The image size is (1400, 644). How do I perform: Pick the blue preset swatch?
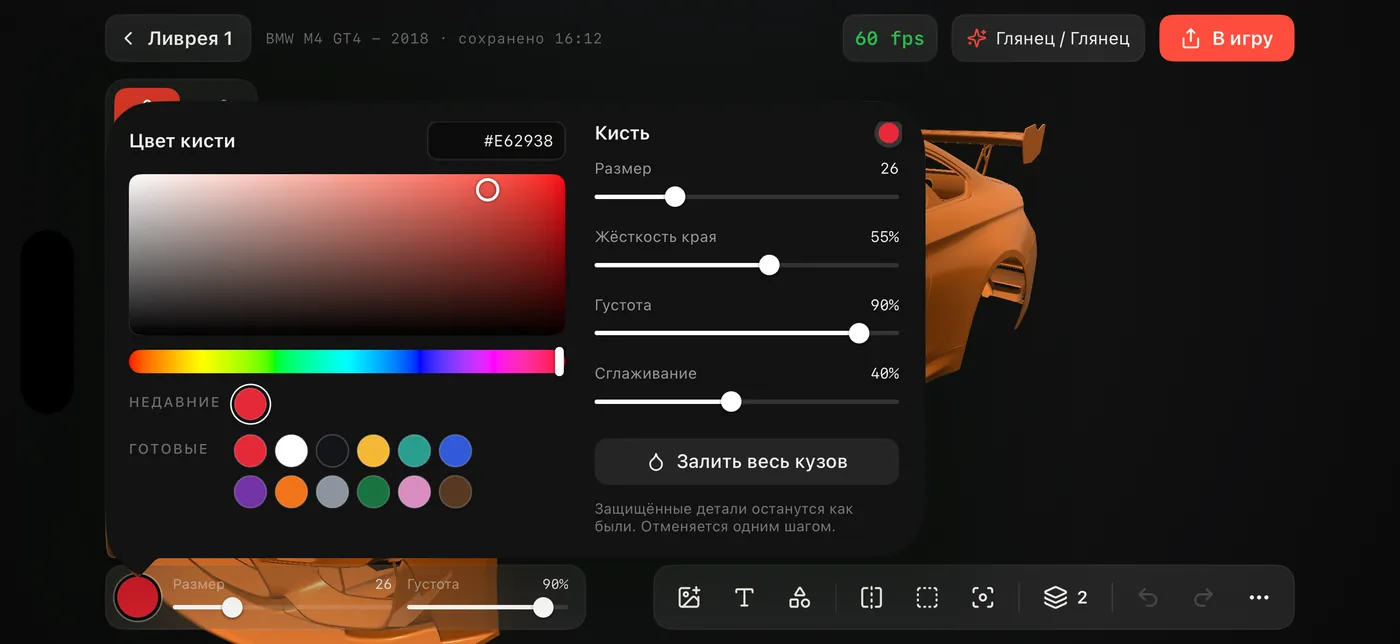(x=455, y=451)
